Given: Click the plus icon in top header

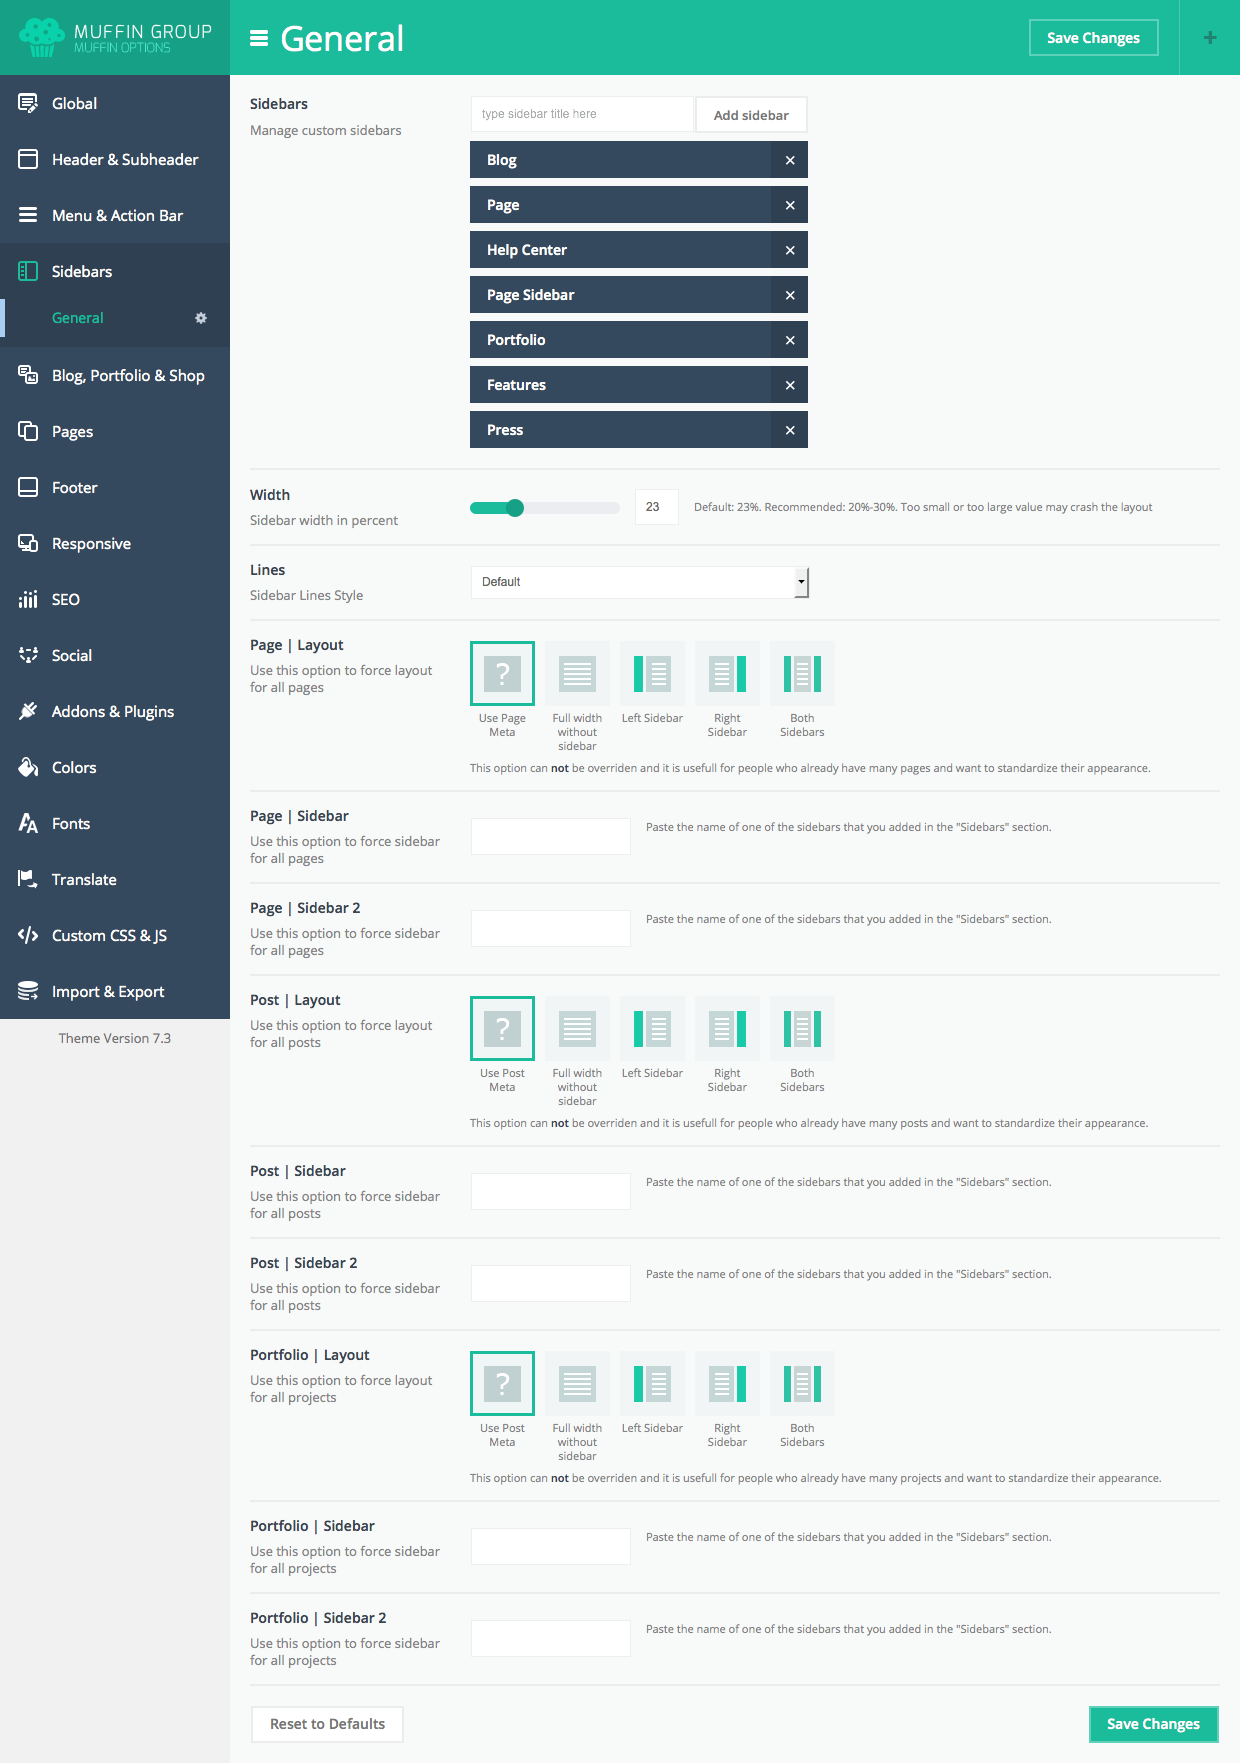Looking at the screenshot, I should coord(1209,38).
